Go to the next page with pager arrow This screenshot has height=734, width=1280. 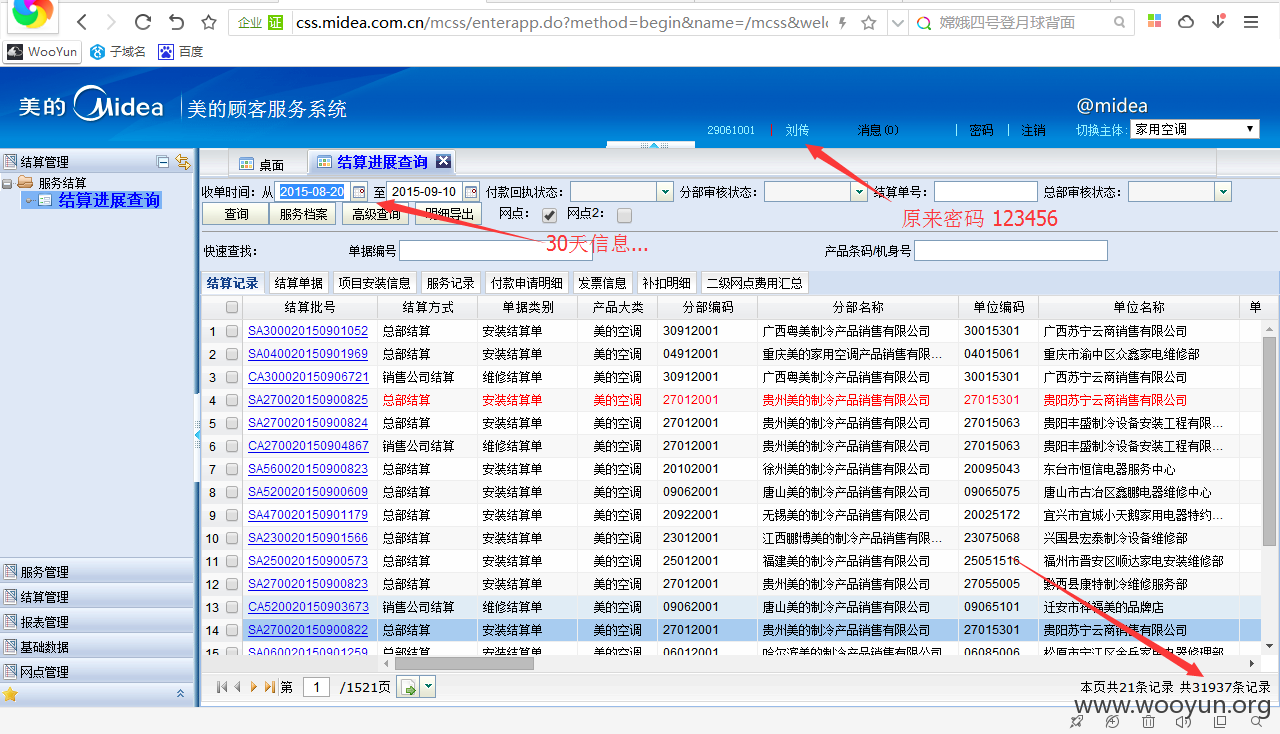click(254, 687)
